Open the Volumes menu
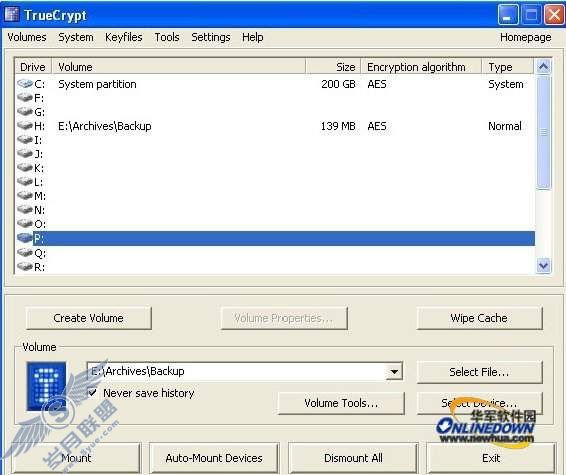 click(x=27, y=37)
